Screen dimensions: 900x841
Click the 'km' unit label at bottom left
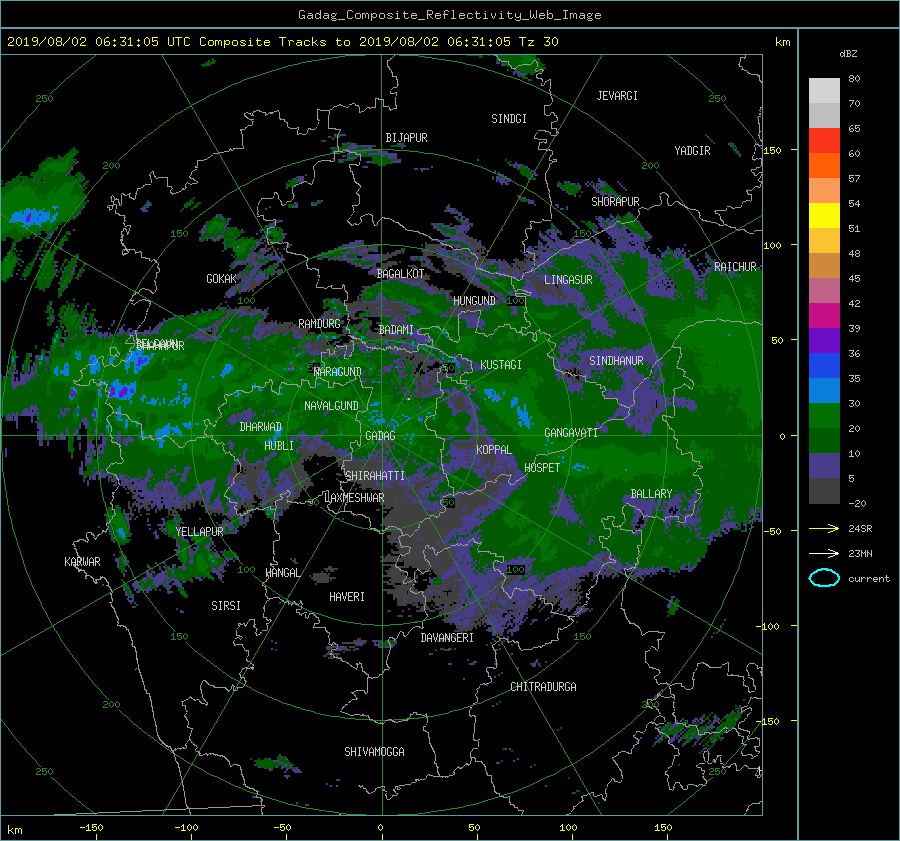[14, 830]
